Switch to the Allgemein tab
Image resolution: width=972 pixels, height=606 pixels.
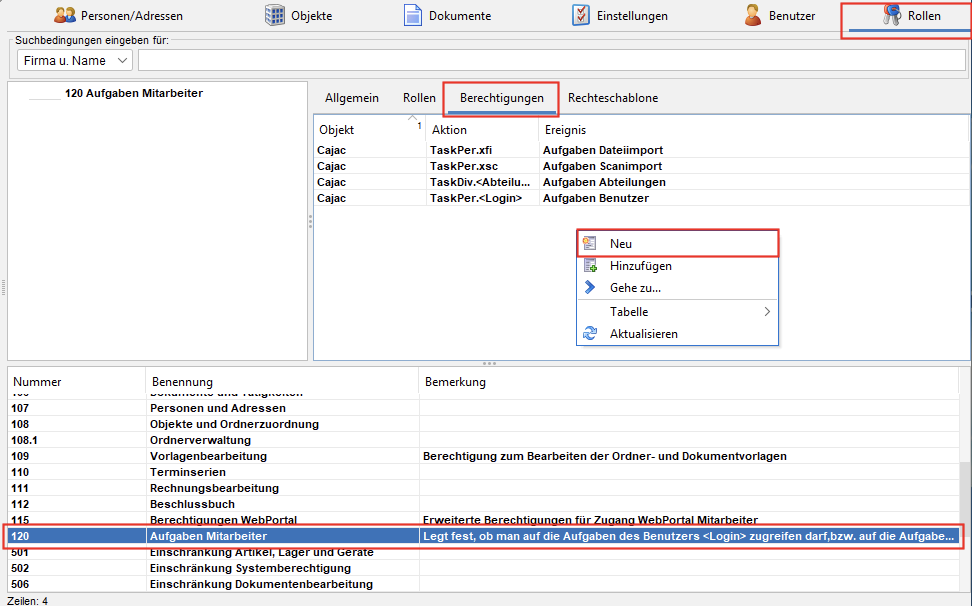pos(352,98)
